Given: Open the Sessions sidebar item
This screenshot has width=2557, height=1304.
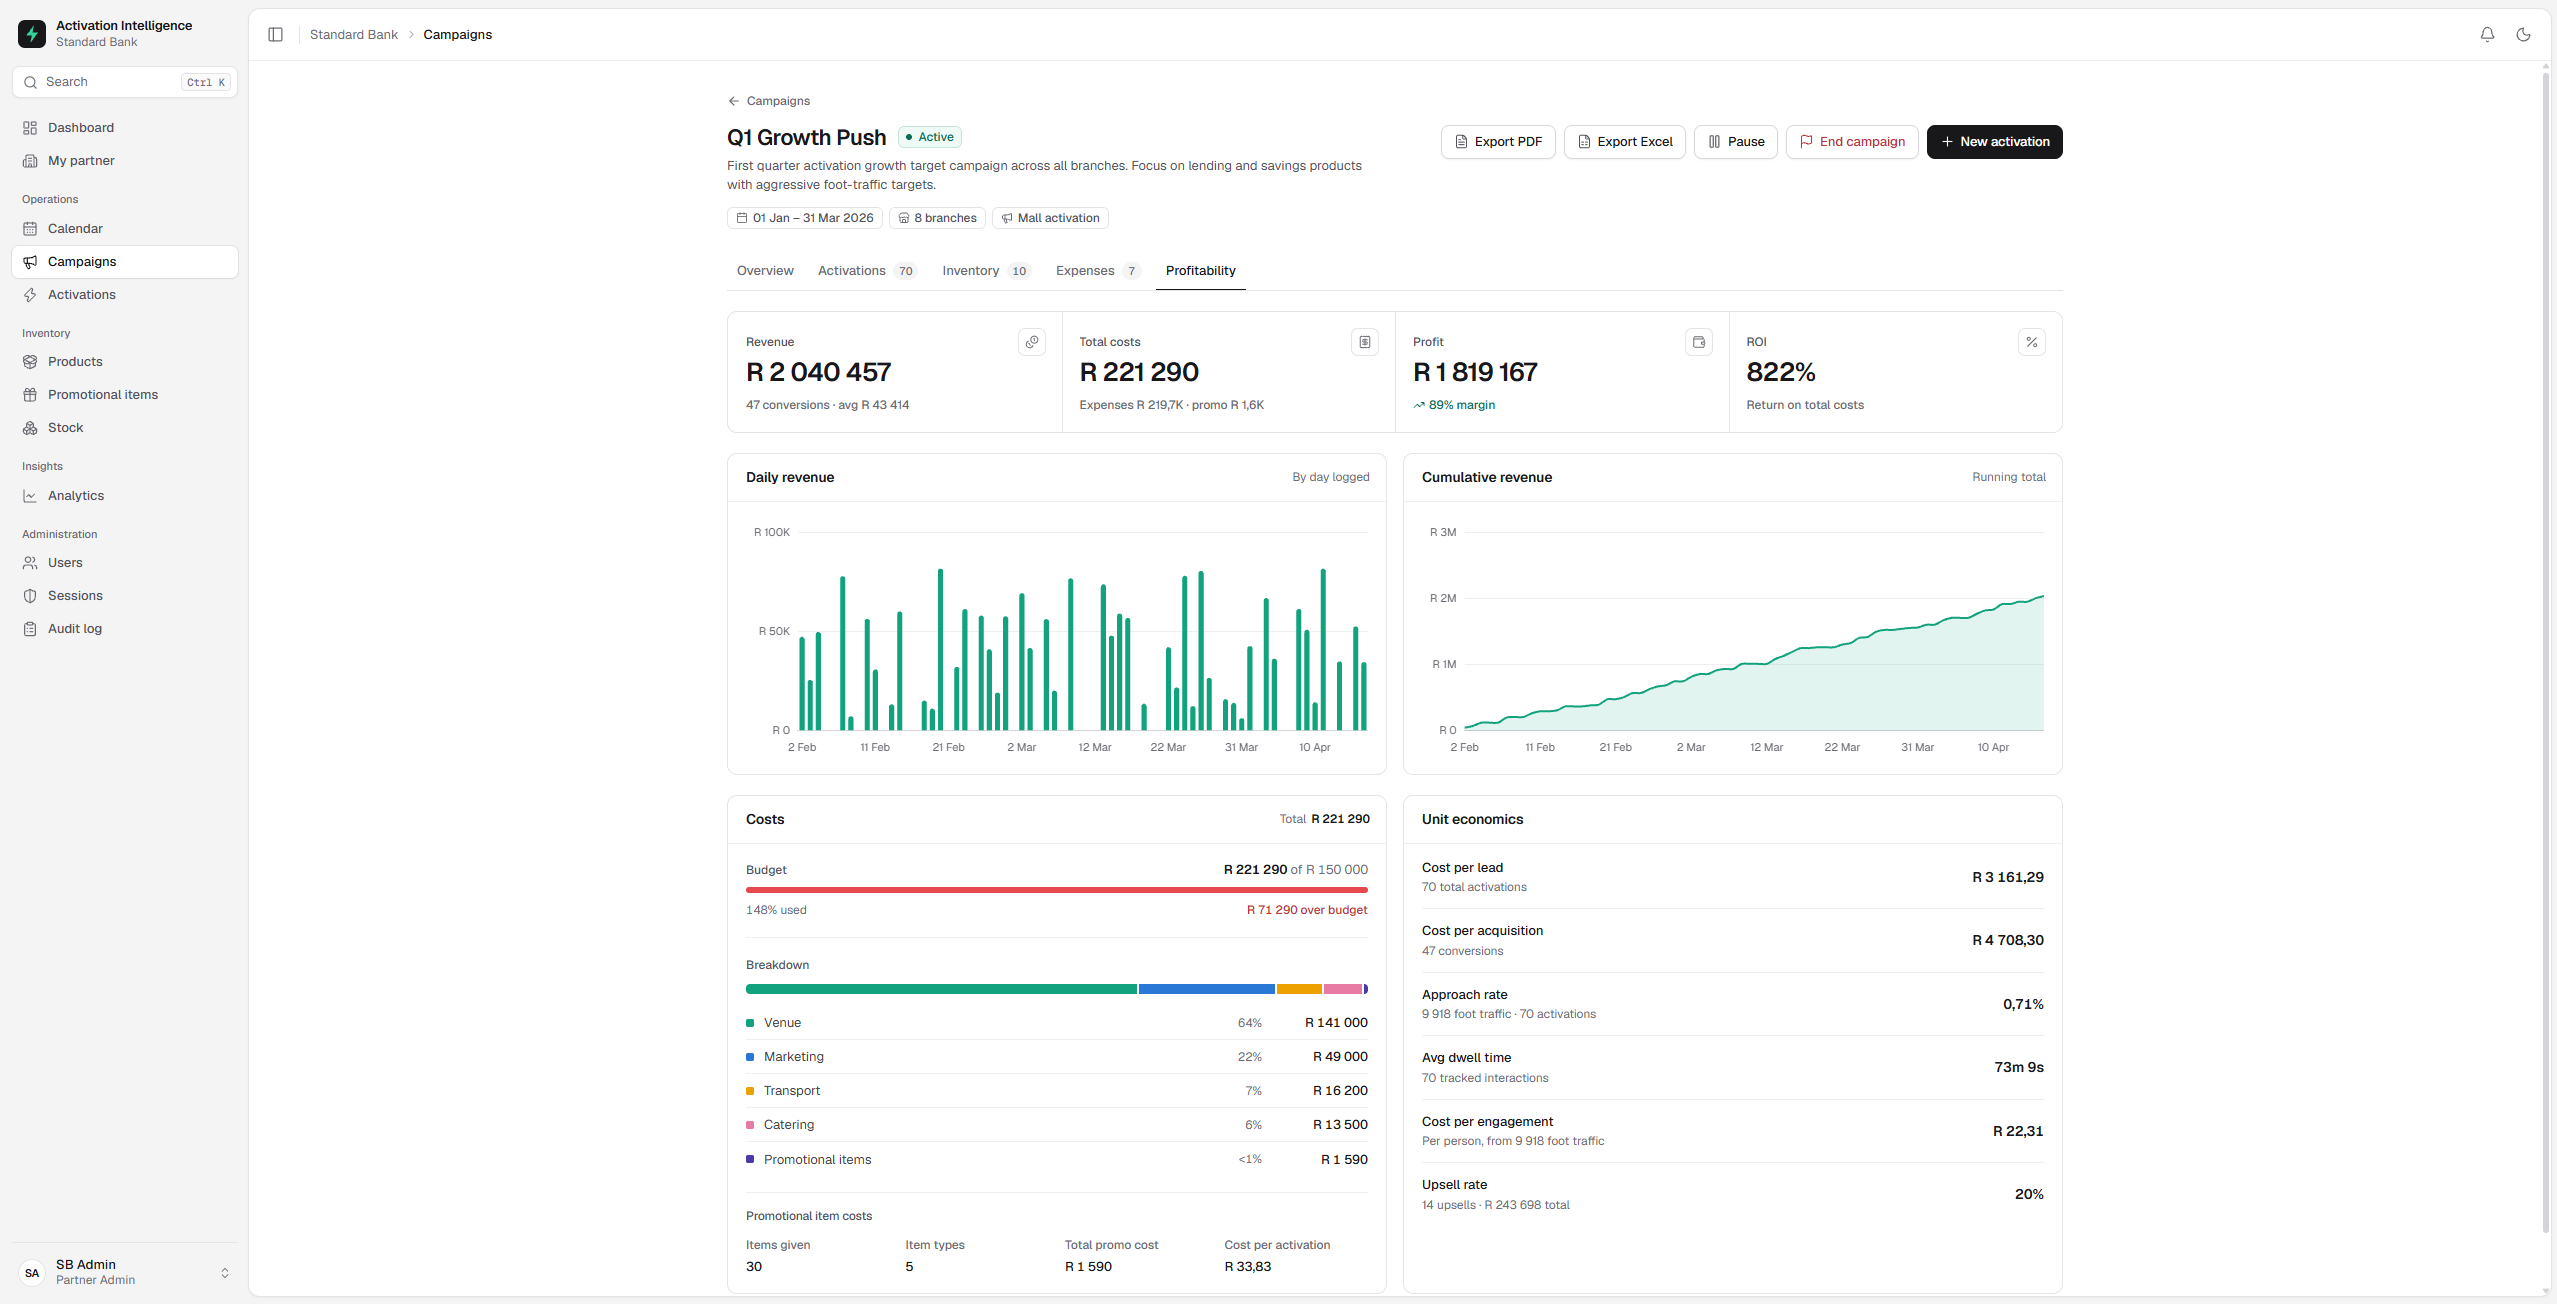Looking at the screenshot, I should tap(125, 596).
